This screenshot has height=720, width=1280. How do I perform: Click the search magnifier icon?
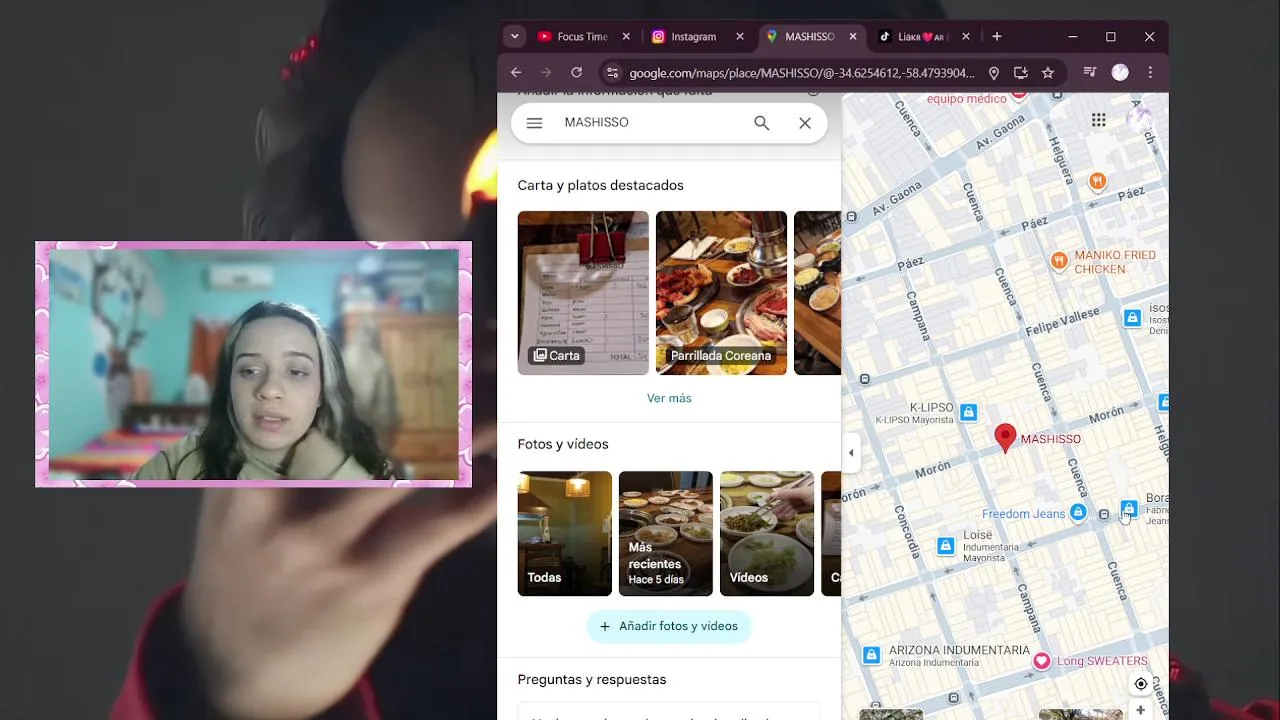[762, 123]
